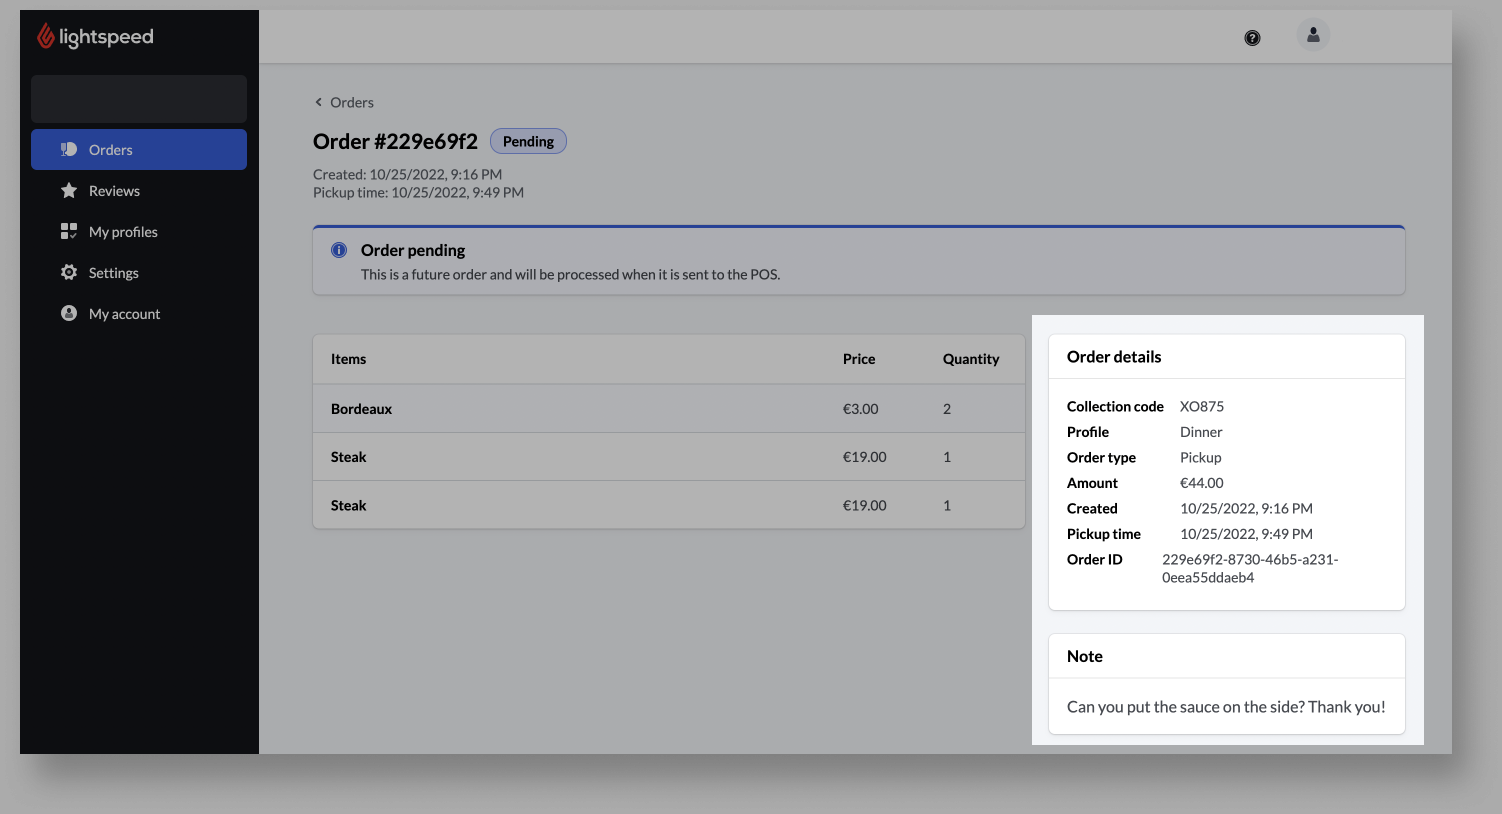Navigate back using the Orders breadcrumb chevron
The height and width of the screenshot is (814, 1502).
point(317,102)
